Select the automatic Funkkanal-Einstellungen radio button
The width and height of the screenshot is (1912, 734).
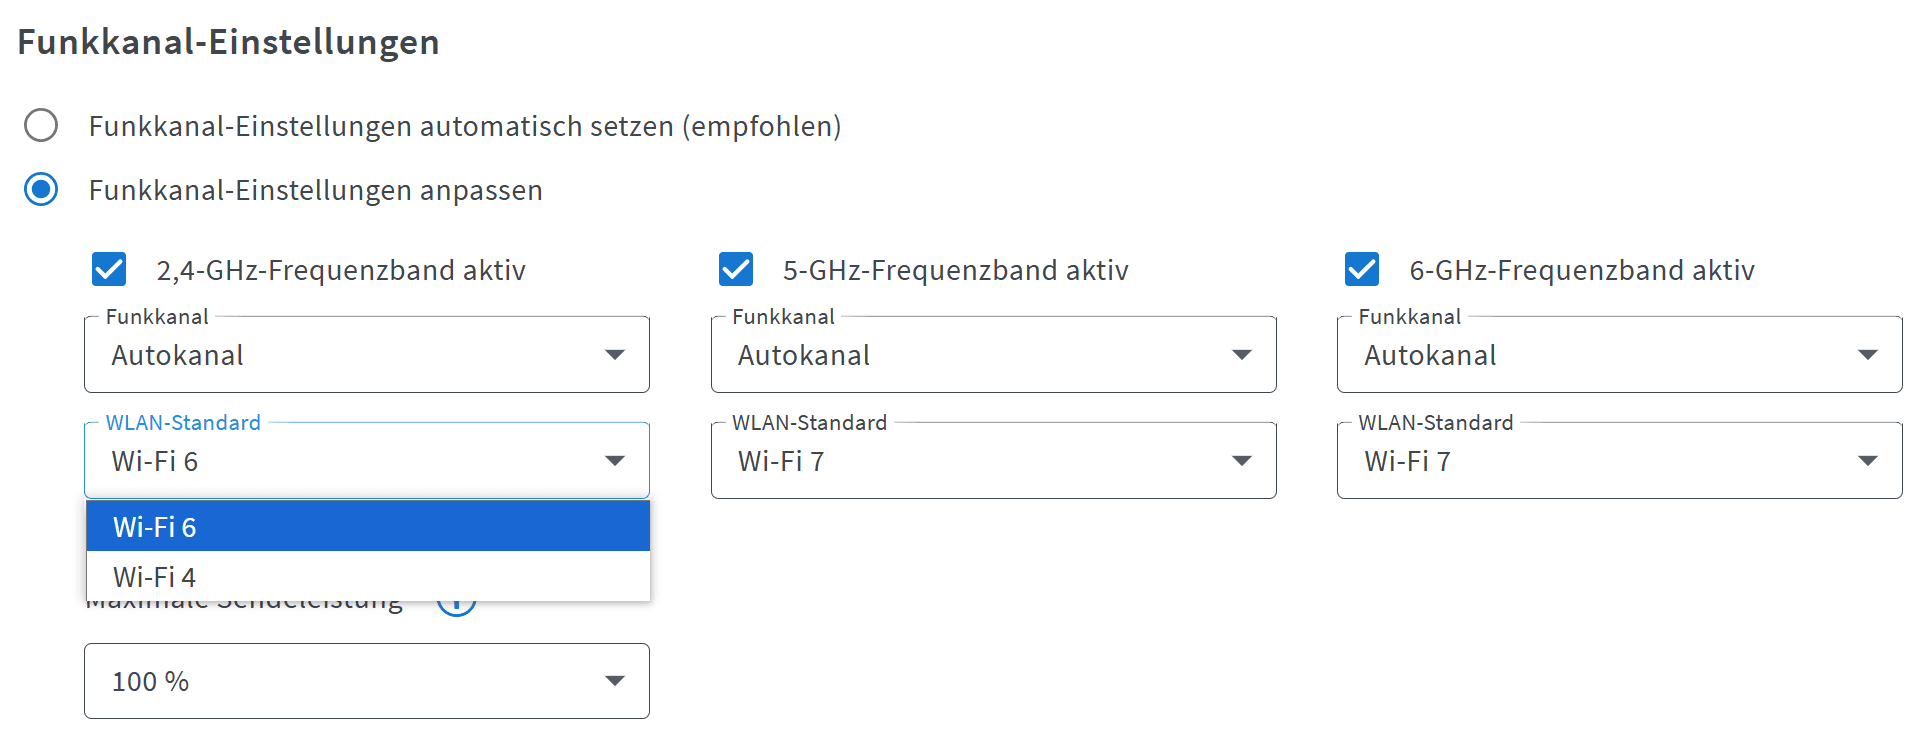coord(41,126)
